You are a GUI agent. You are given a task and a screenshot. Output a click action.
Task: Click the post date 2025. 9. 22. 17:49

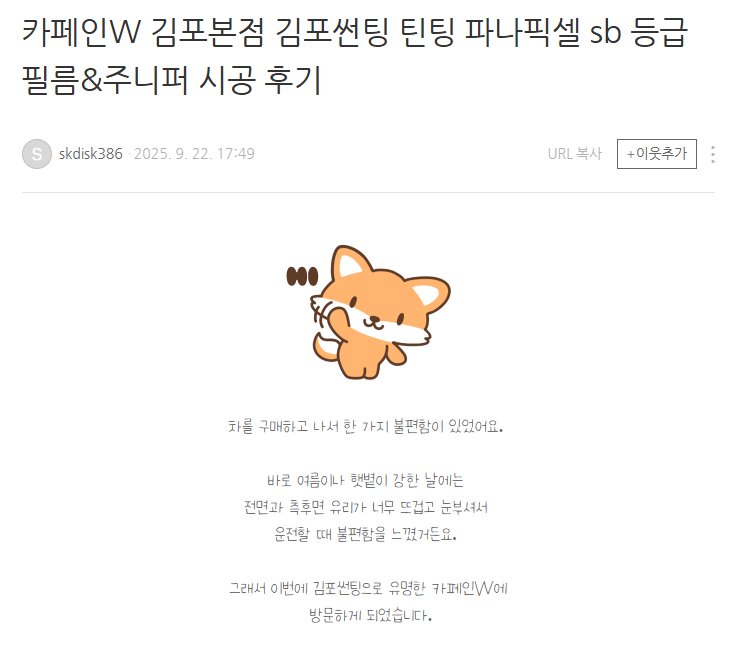click(194, 154)
